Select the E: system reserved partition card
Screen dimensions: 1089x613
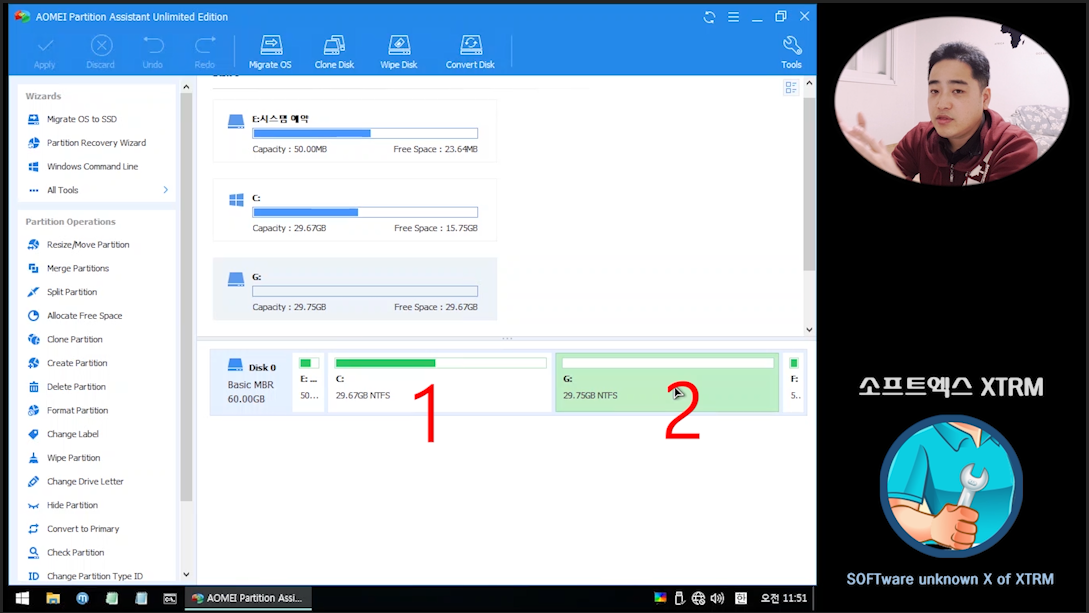coord(355,131)
